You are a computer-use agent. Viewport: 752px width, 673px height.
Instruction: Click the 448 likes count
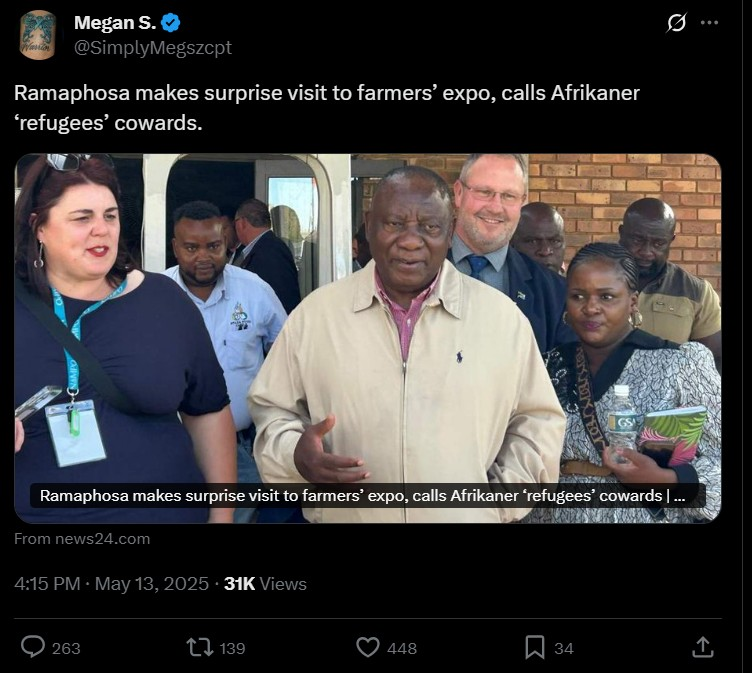pyautogui.click(x=401, y=649)
